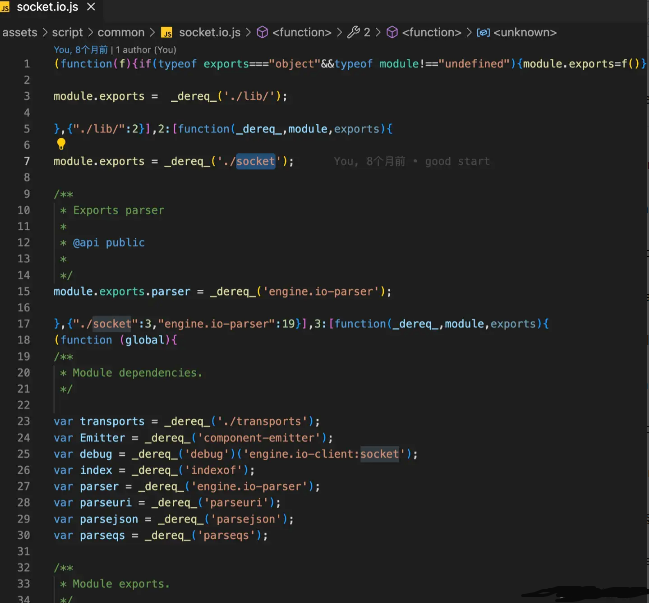Open the script breadcrumb folder
Image resolution: width=649 pixels, height=603 pixels.
[x=67, y=32]
